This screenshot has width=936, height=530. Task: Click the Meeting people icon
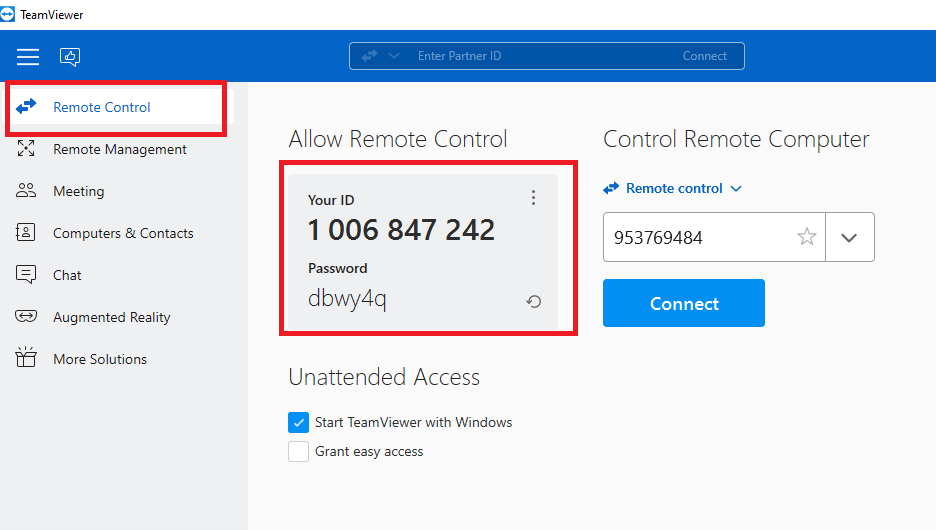coord(26,190)
